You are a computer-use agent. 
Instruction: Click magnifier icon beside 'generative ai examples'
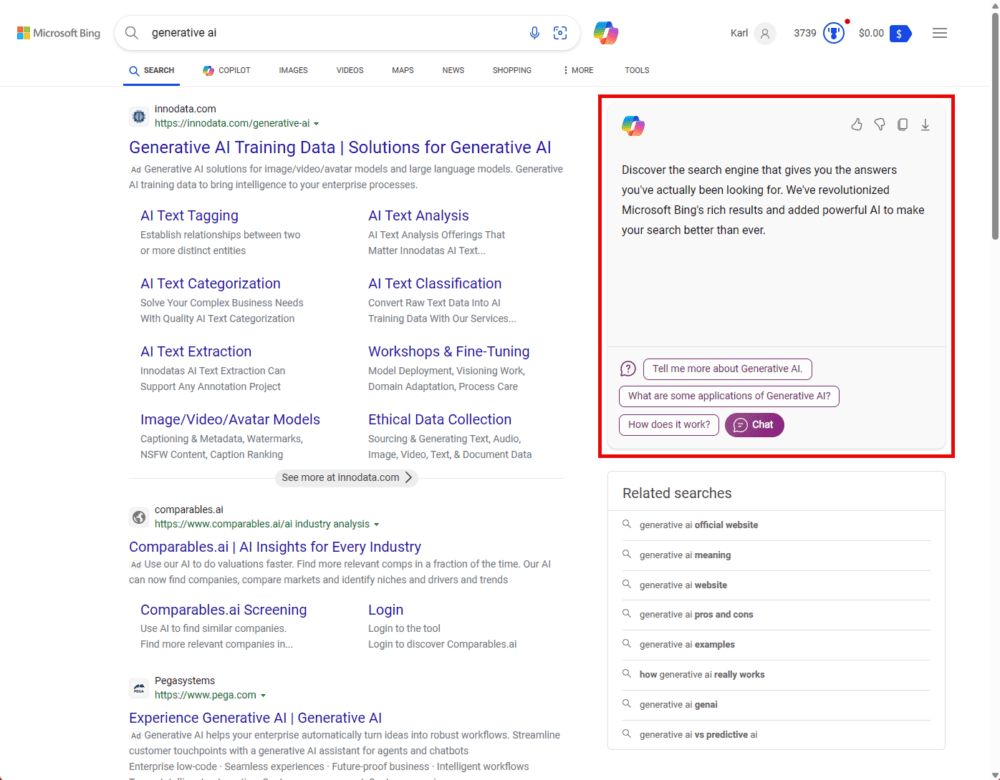(627, 644)
